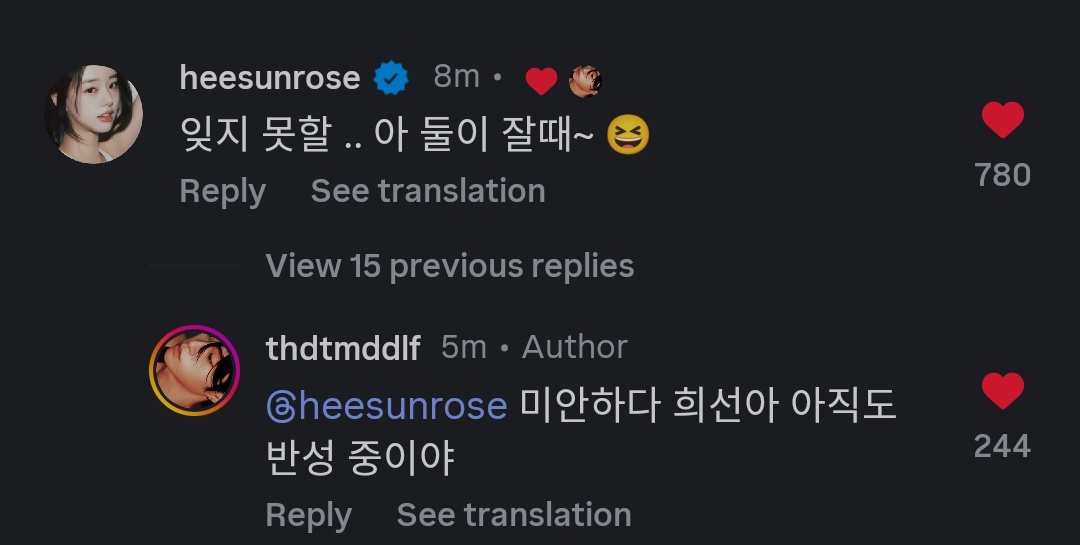
Task: Reply to heesunrose's comment
Action: pos(222,191)
